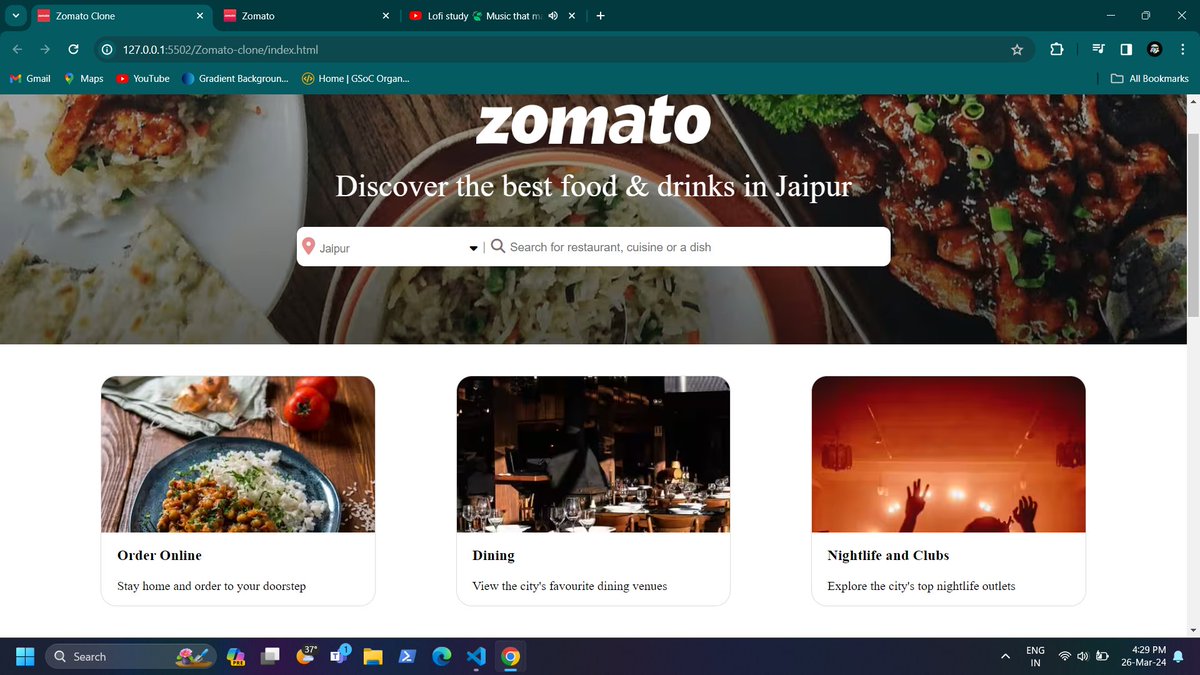The image size is (1200, 675).
Task: Click the magnifier icon in restaurant search
Action: 497,247
